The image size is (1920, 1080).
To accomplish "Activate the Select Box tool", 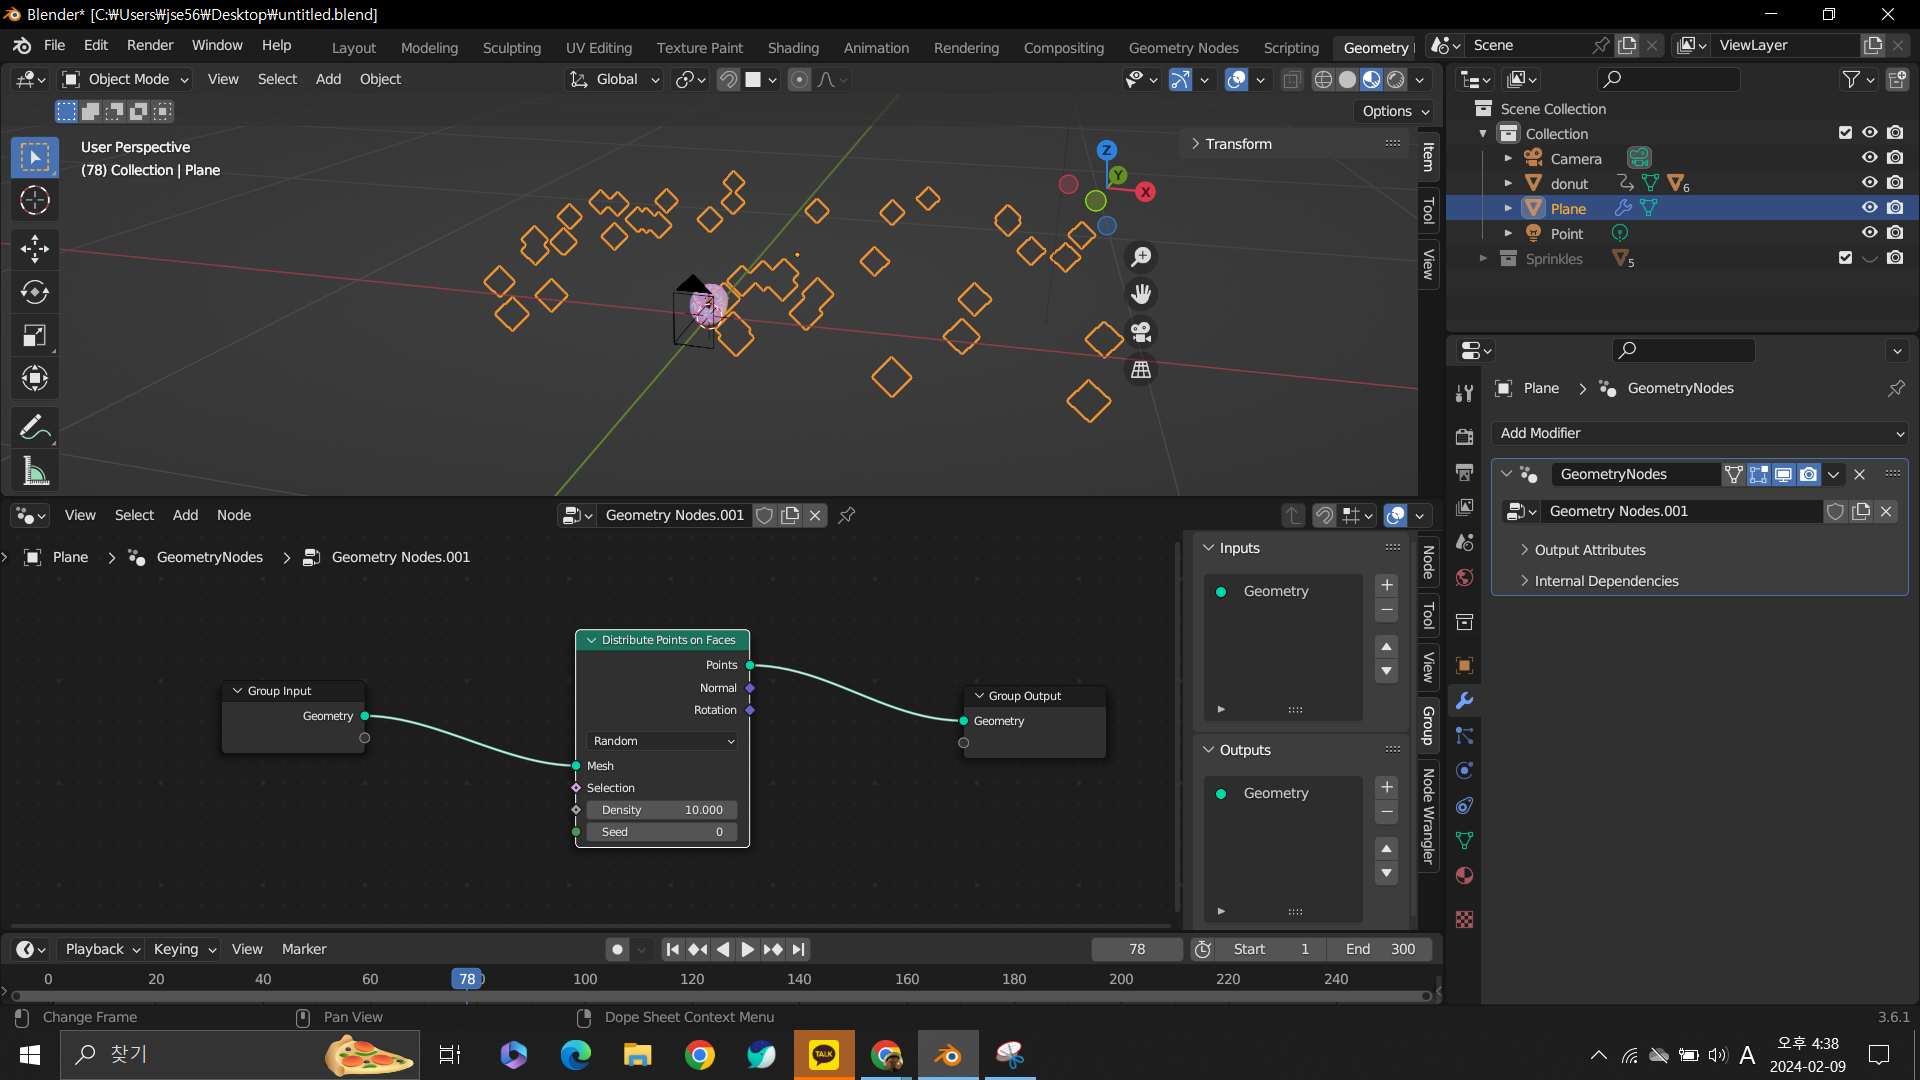I will [x=35, y=157].
